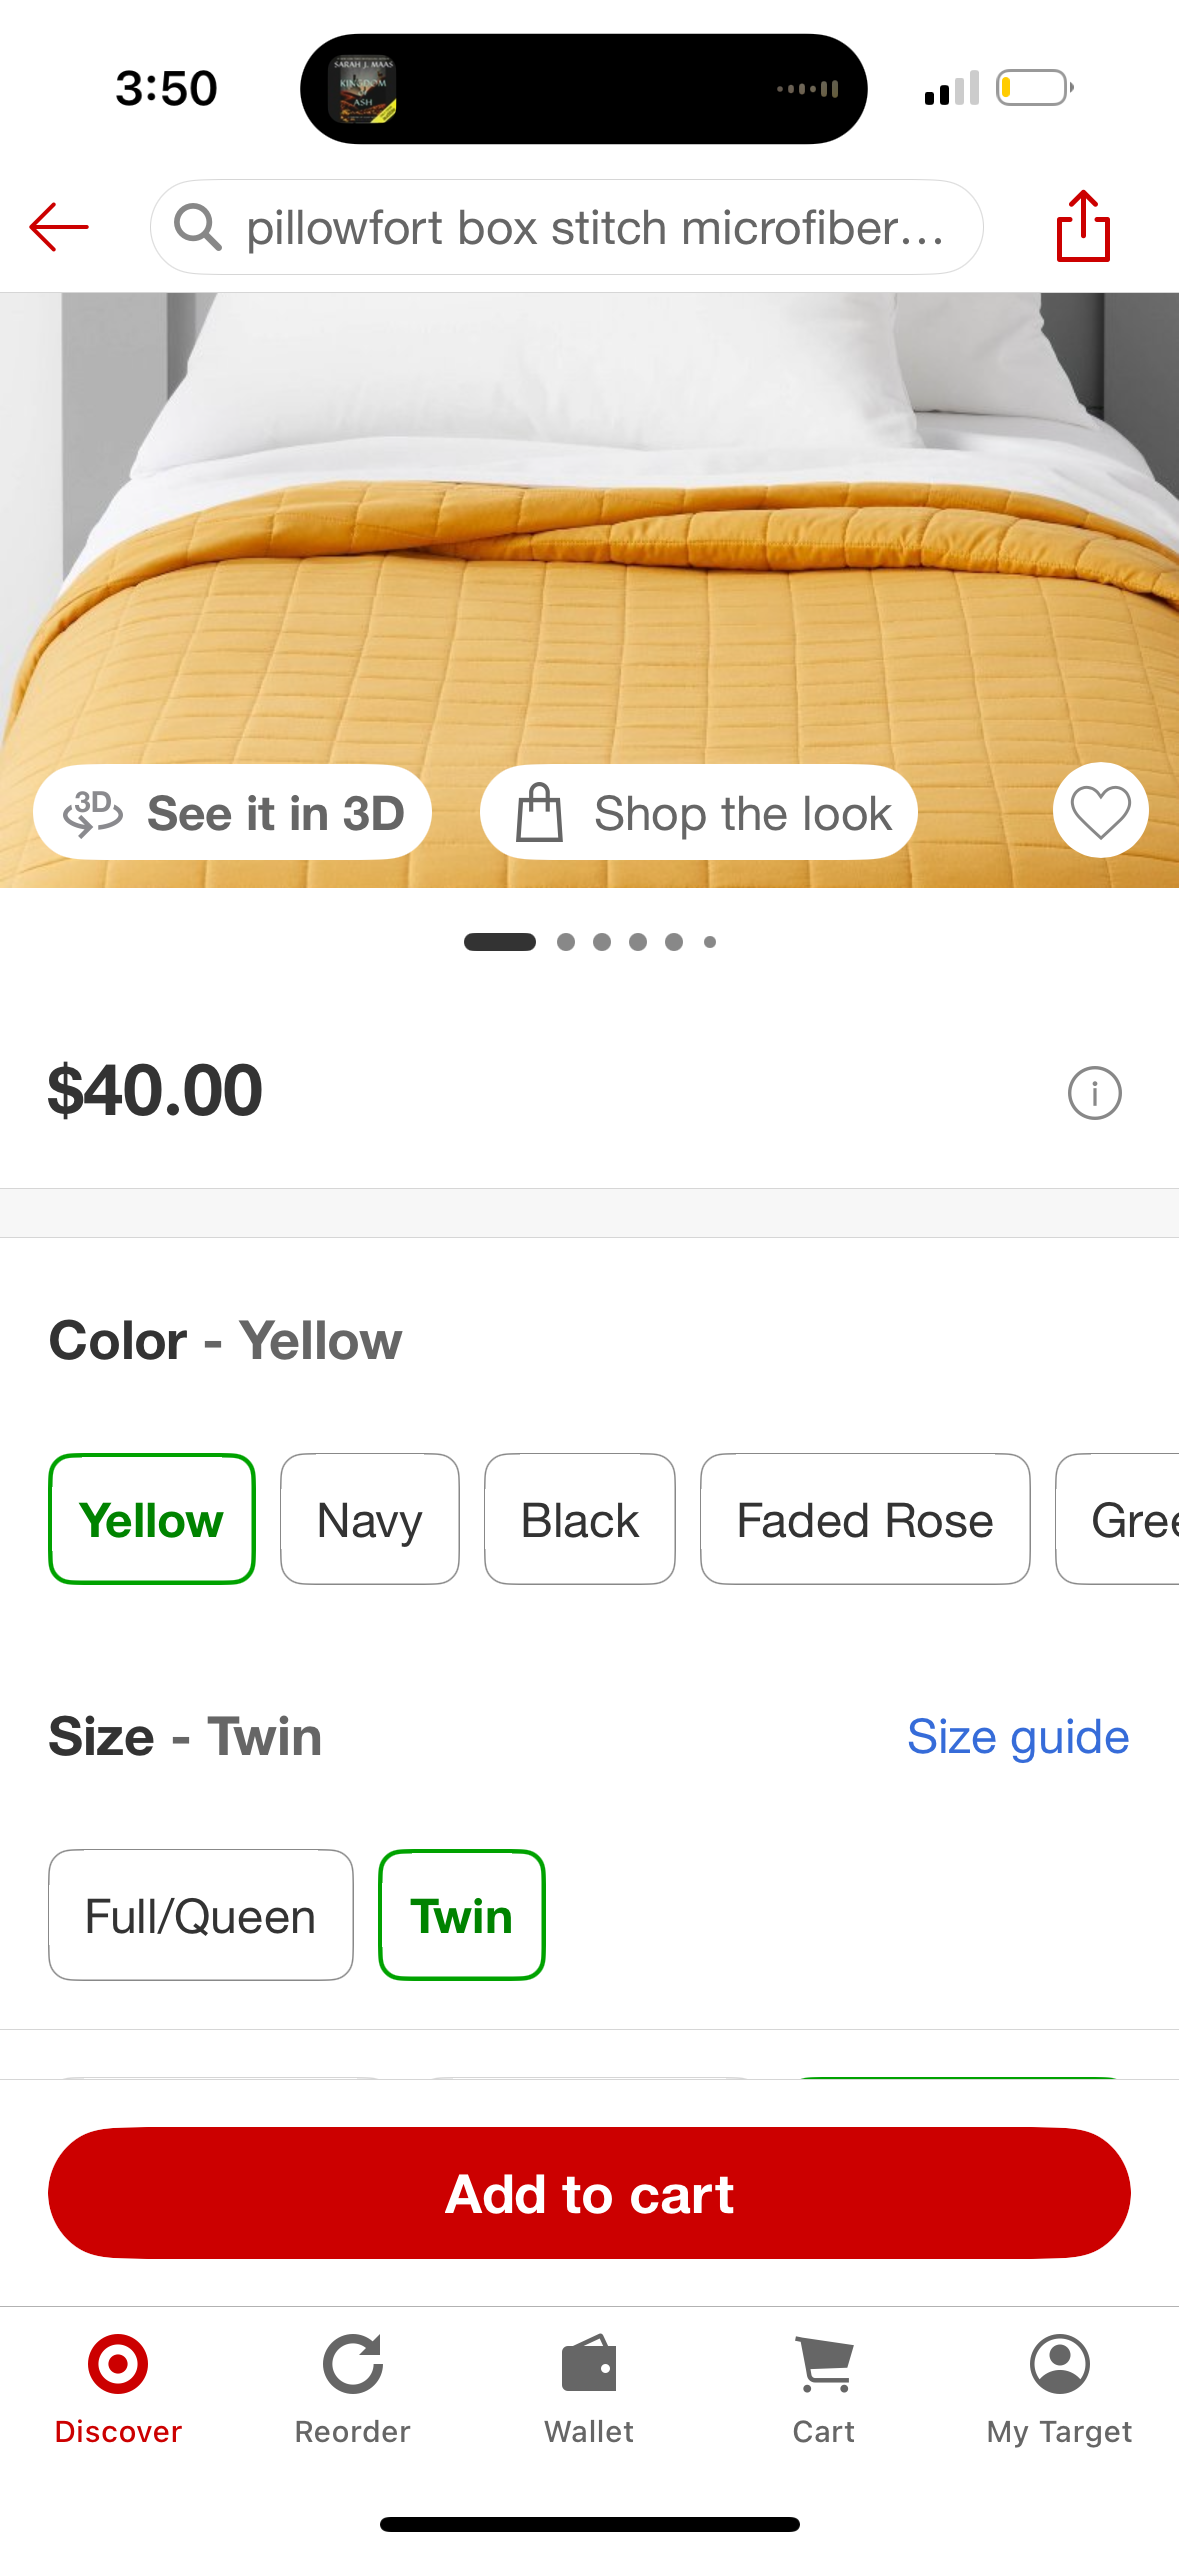Select the Navy color option

(369, 1519)
